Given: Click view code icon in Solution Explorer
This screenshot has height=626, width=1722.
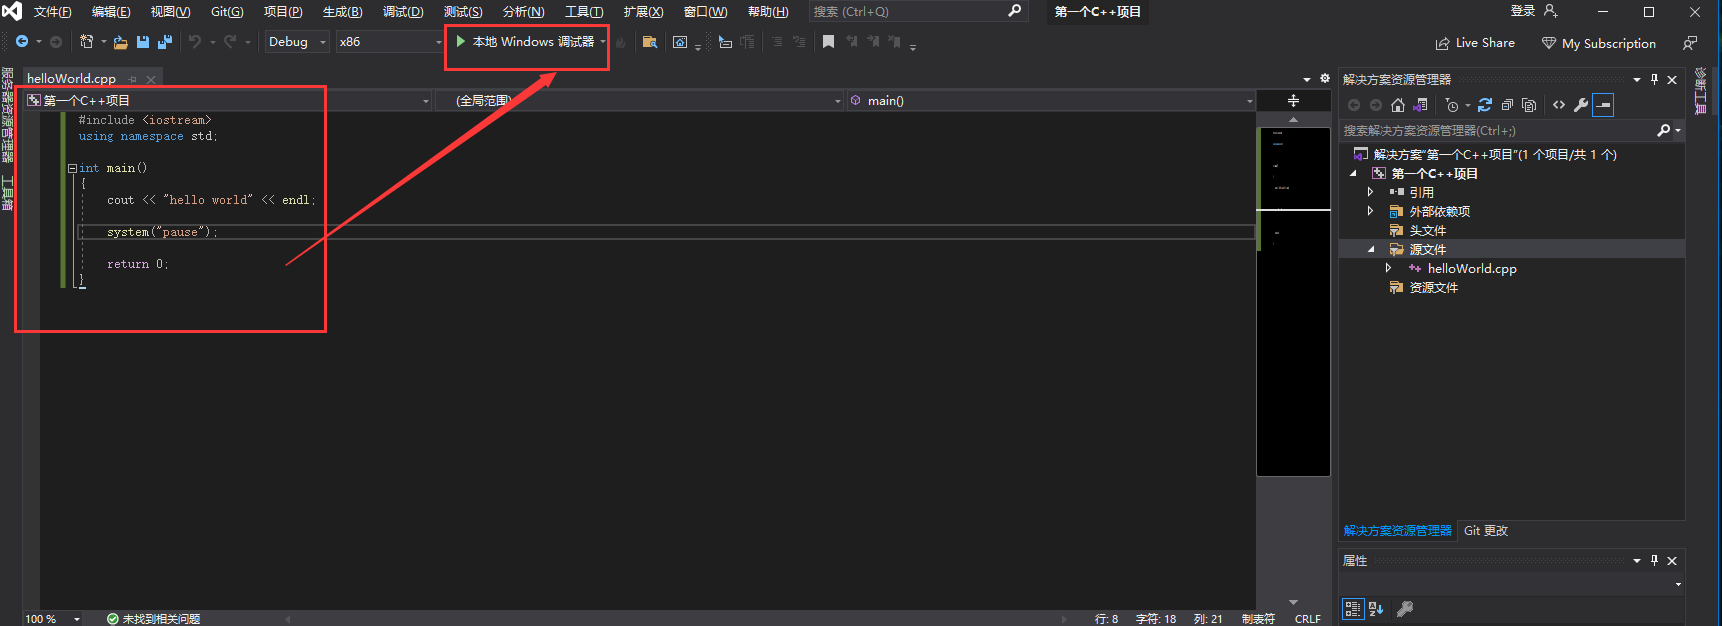Looking at the screenshot, I should pos(1559,105).
